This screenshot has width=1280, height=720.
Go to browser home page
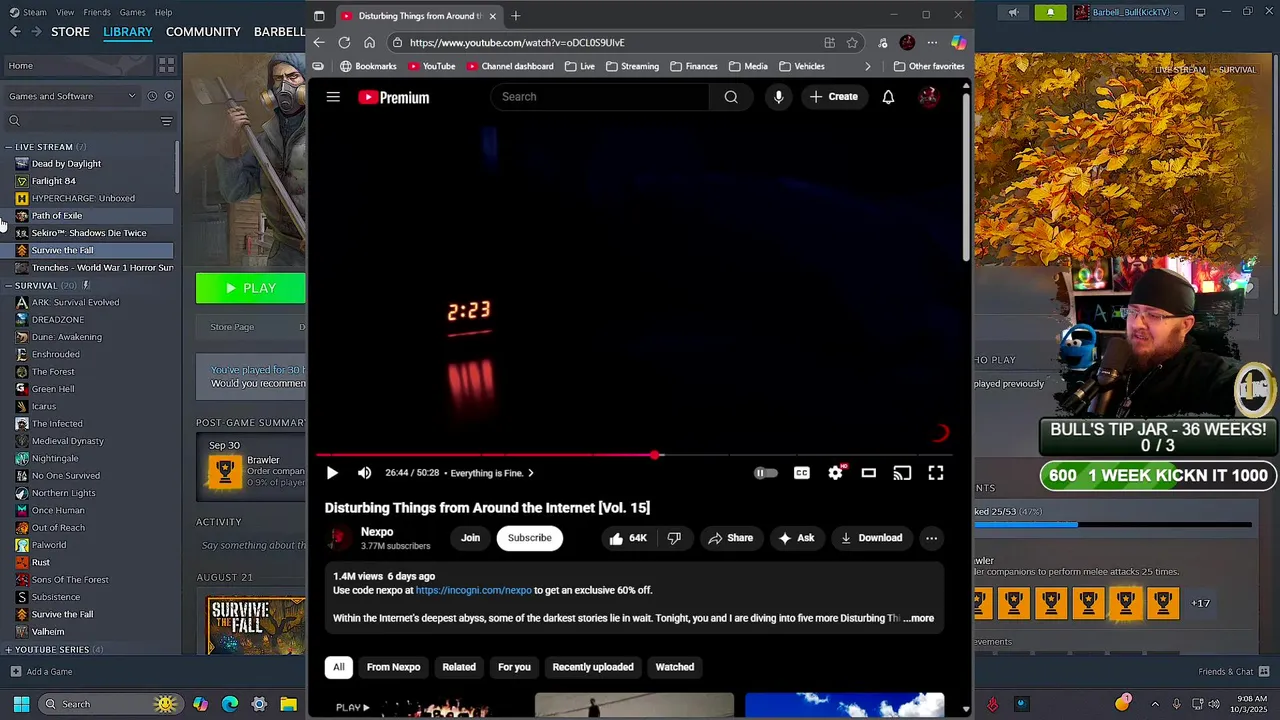click(369, 42)
